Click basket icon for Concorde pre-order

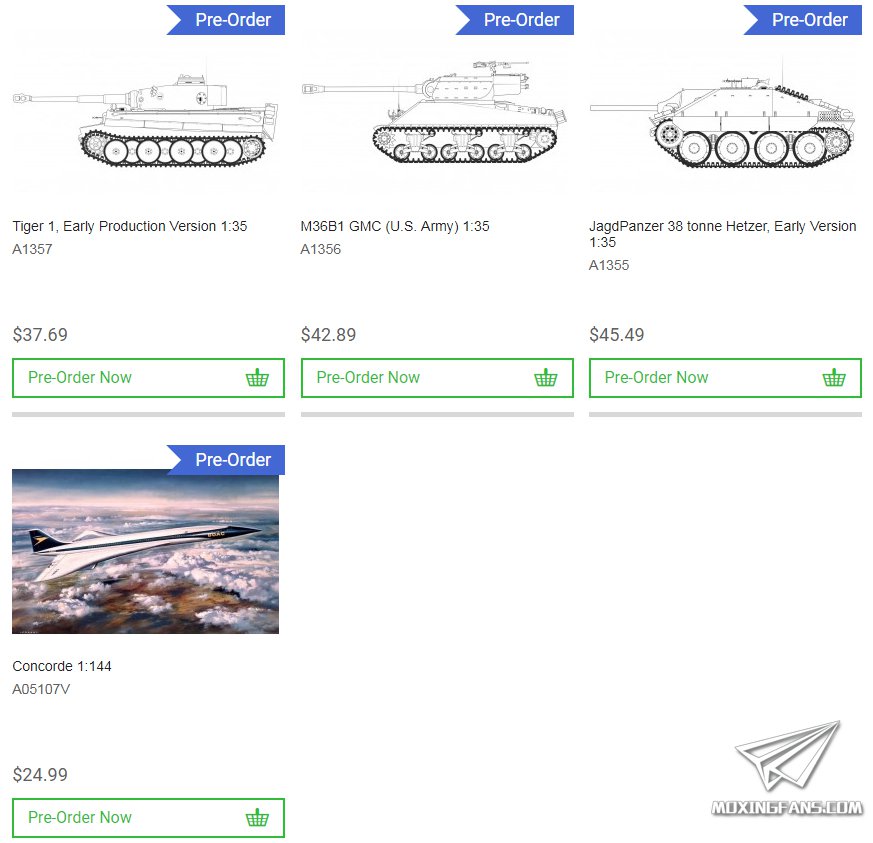(257, 817)
